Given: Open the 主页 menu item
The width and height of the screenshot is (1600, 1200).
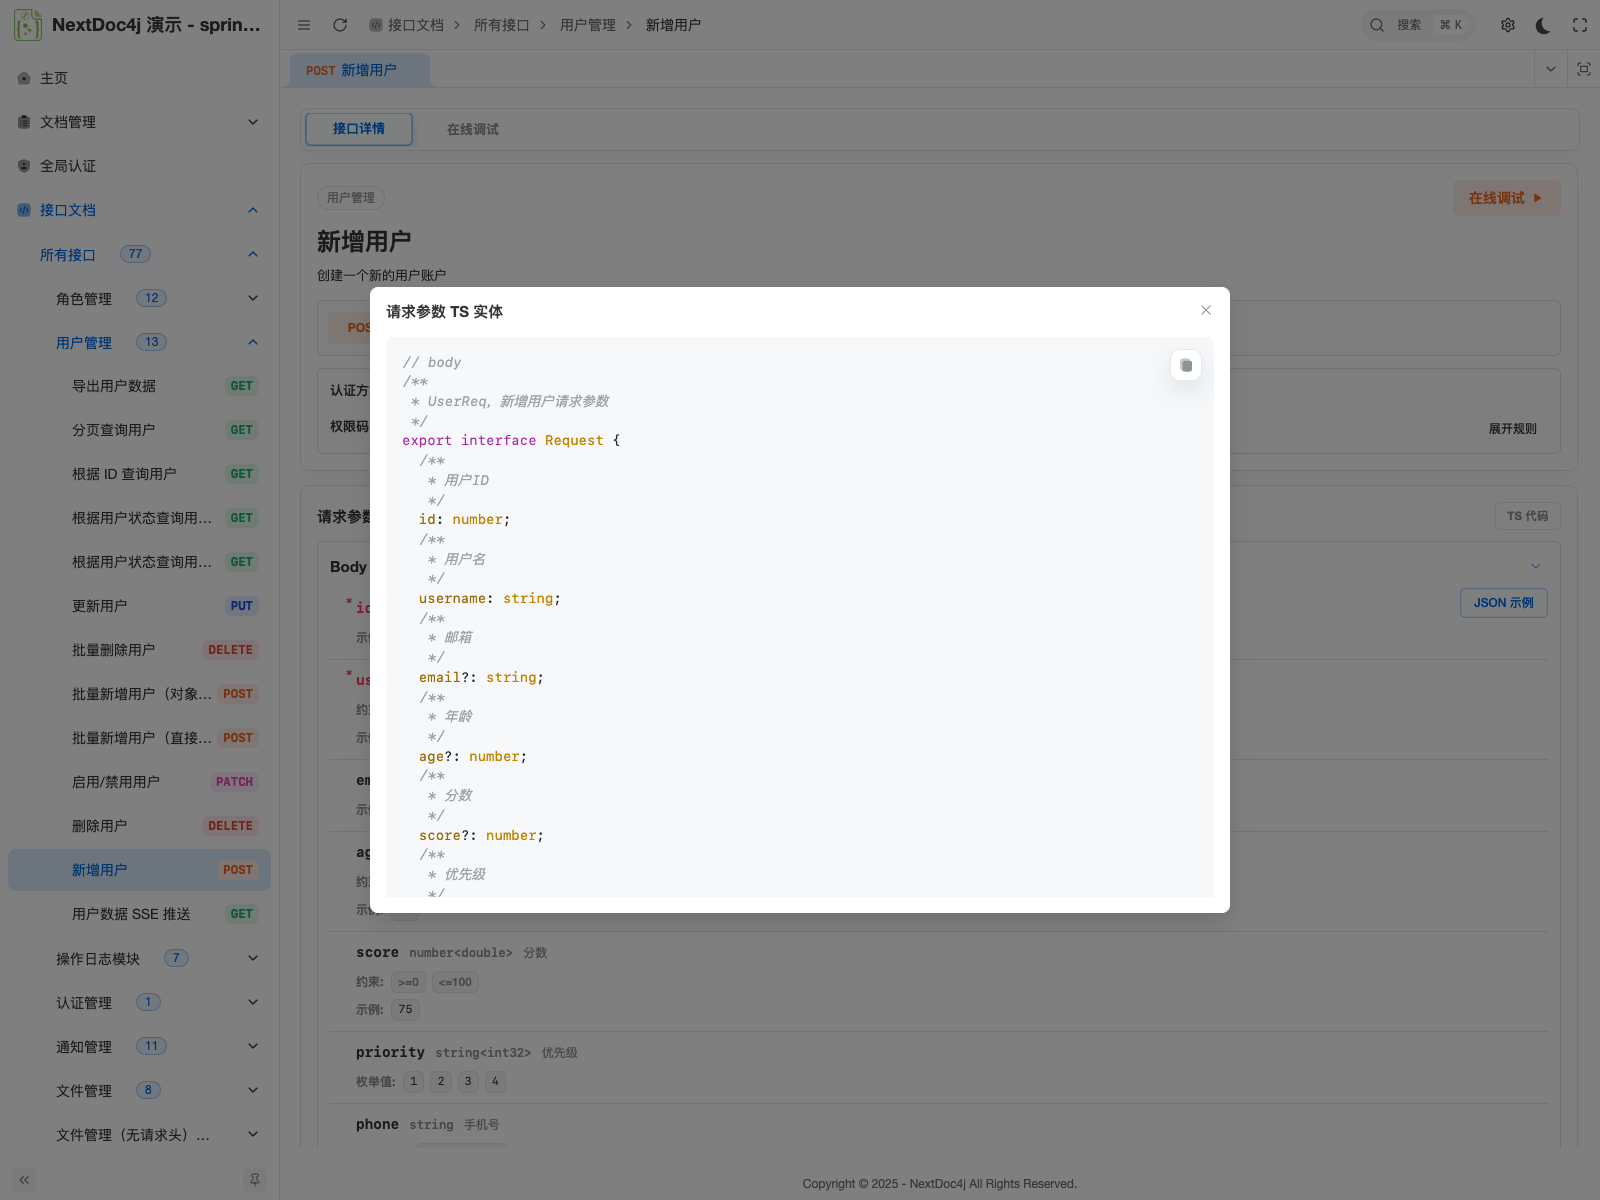Looking at the screenshot, I should 139,78.
